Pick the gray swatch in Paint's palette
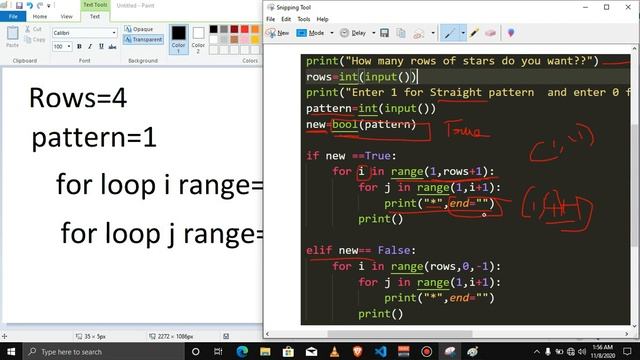This screenshot has height=360, width=640. tap(224, 29)
